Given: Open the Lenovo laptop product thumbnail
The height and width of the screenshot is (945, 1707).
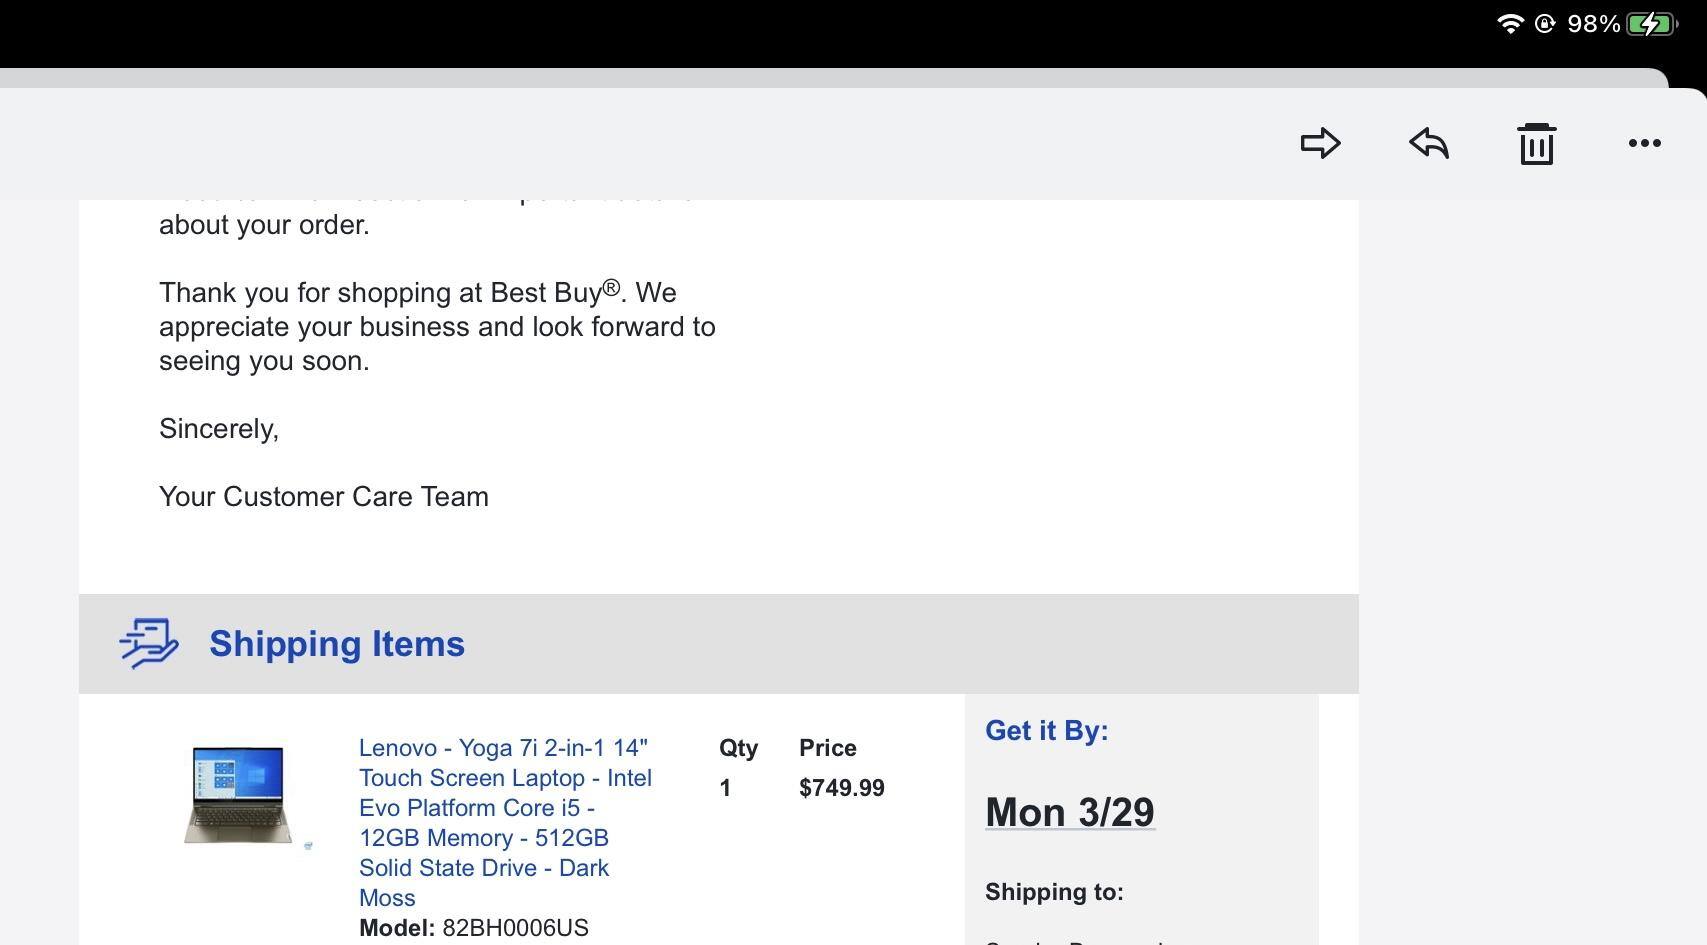Looking at the screenshot, I should click(237, 794).
